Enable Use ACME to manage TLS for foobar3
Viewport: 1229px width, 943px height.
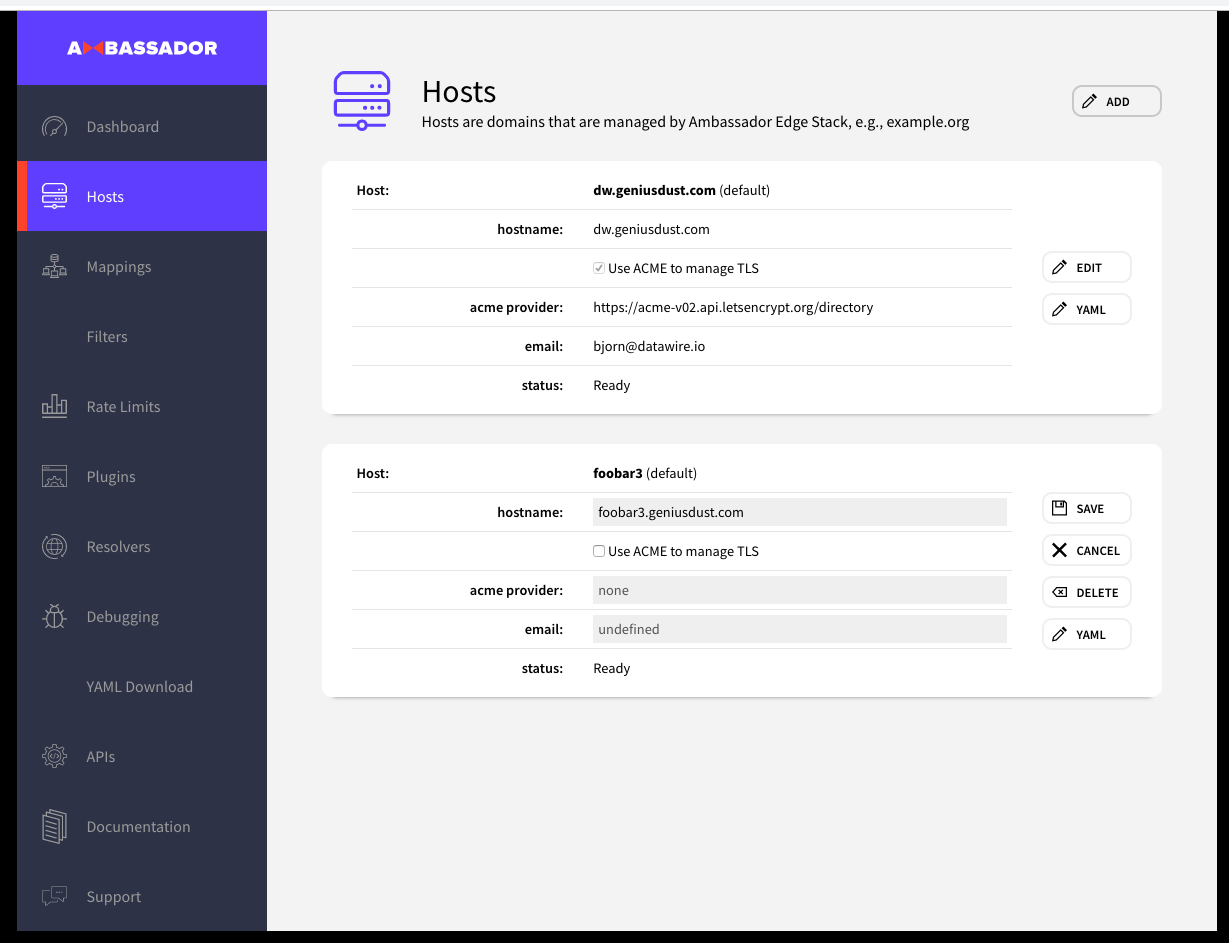[598, 550]
